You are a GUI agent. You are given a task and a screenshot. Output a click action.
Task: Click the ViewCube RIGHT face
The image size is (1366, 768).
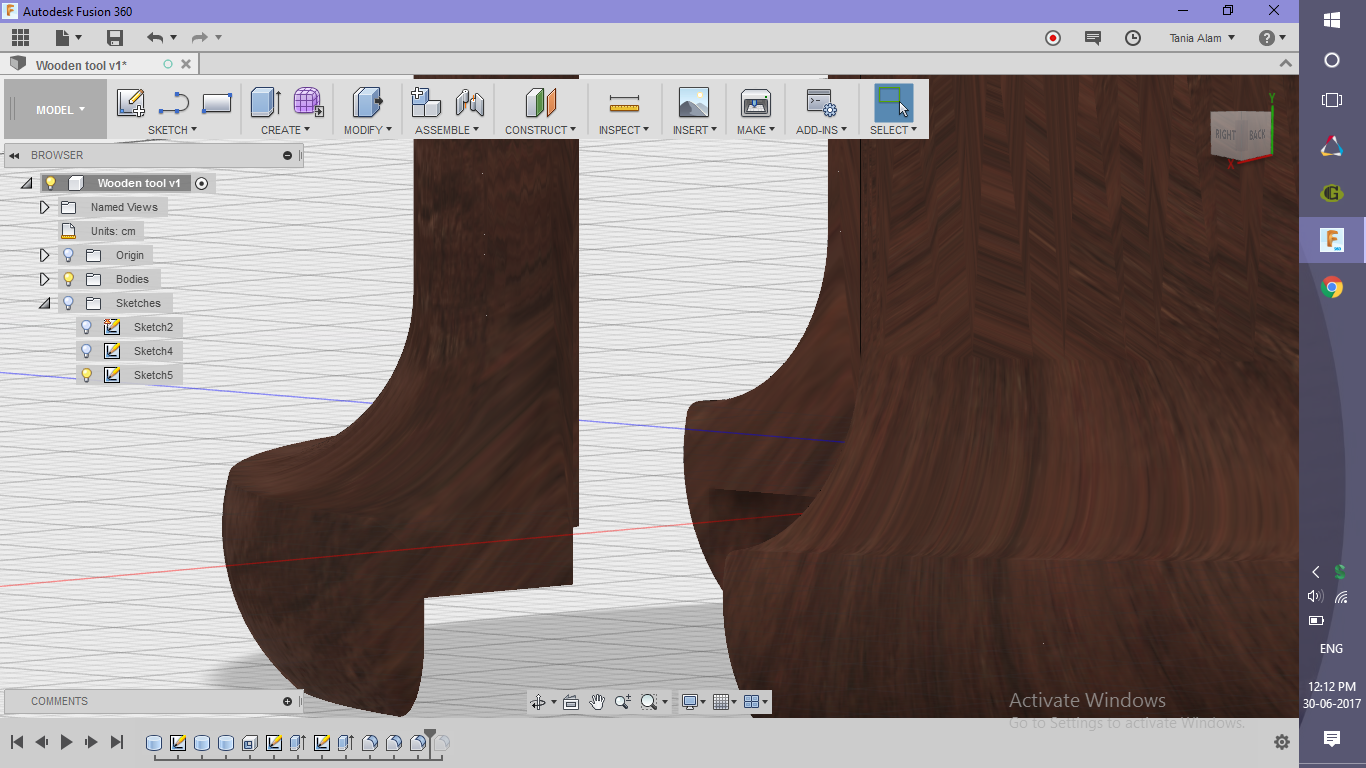pos(1225,135)
